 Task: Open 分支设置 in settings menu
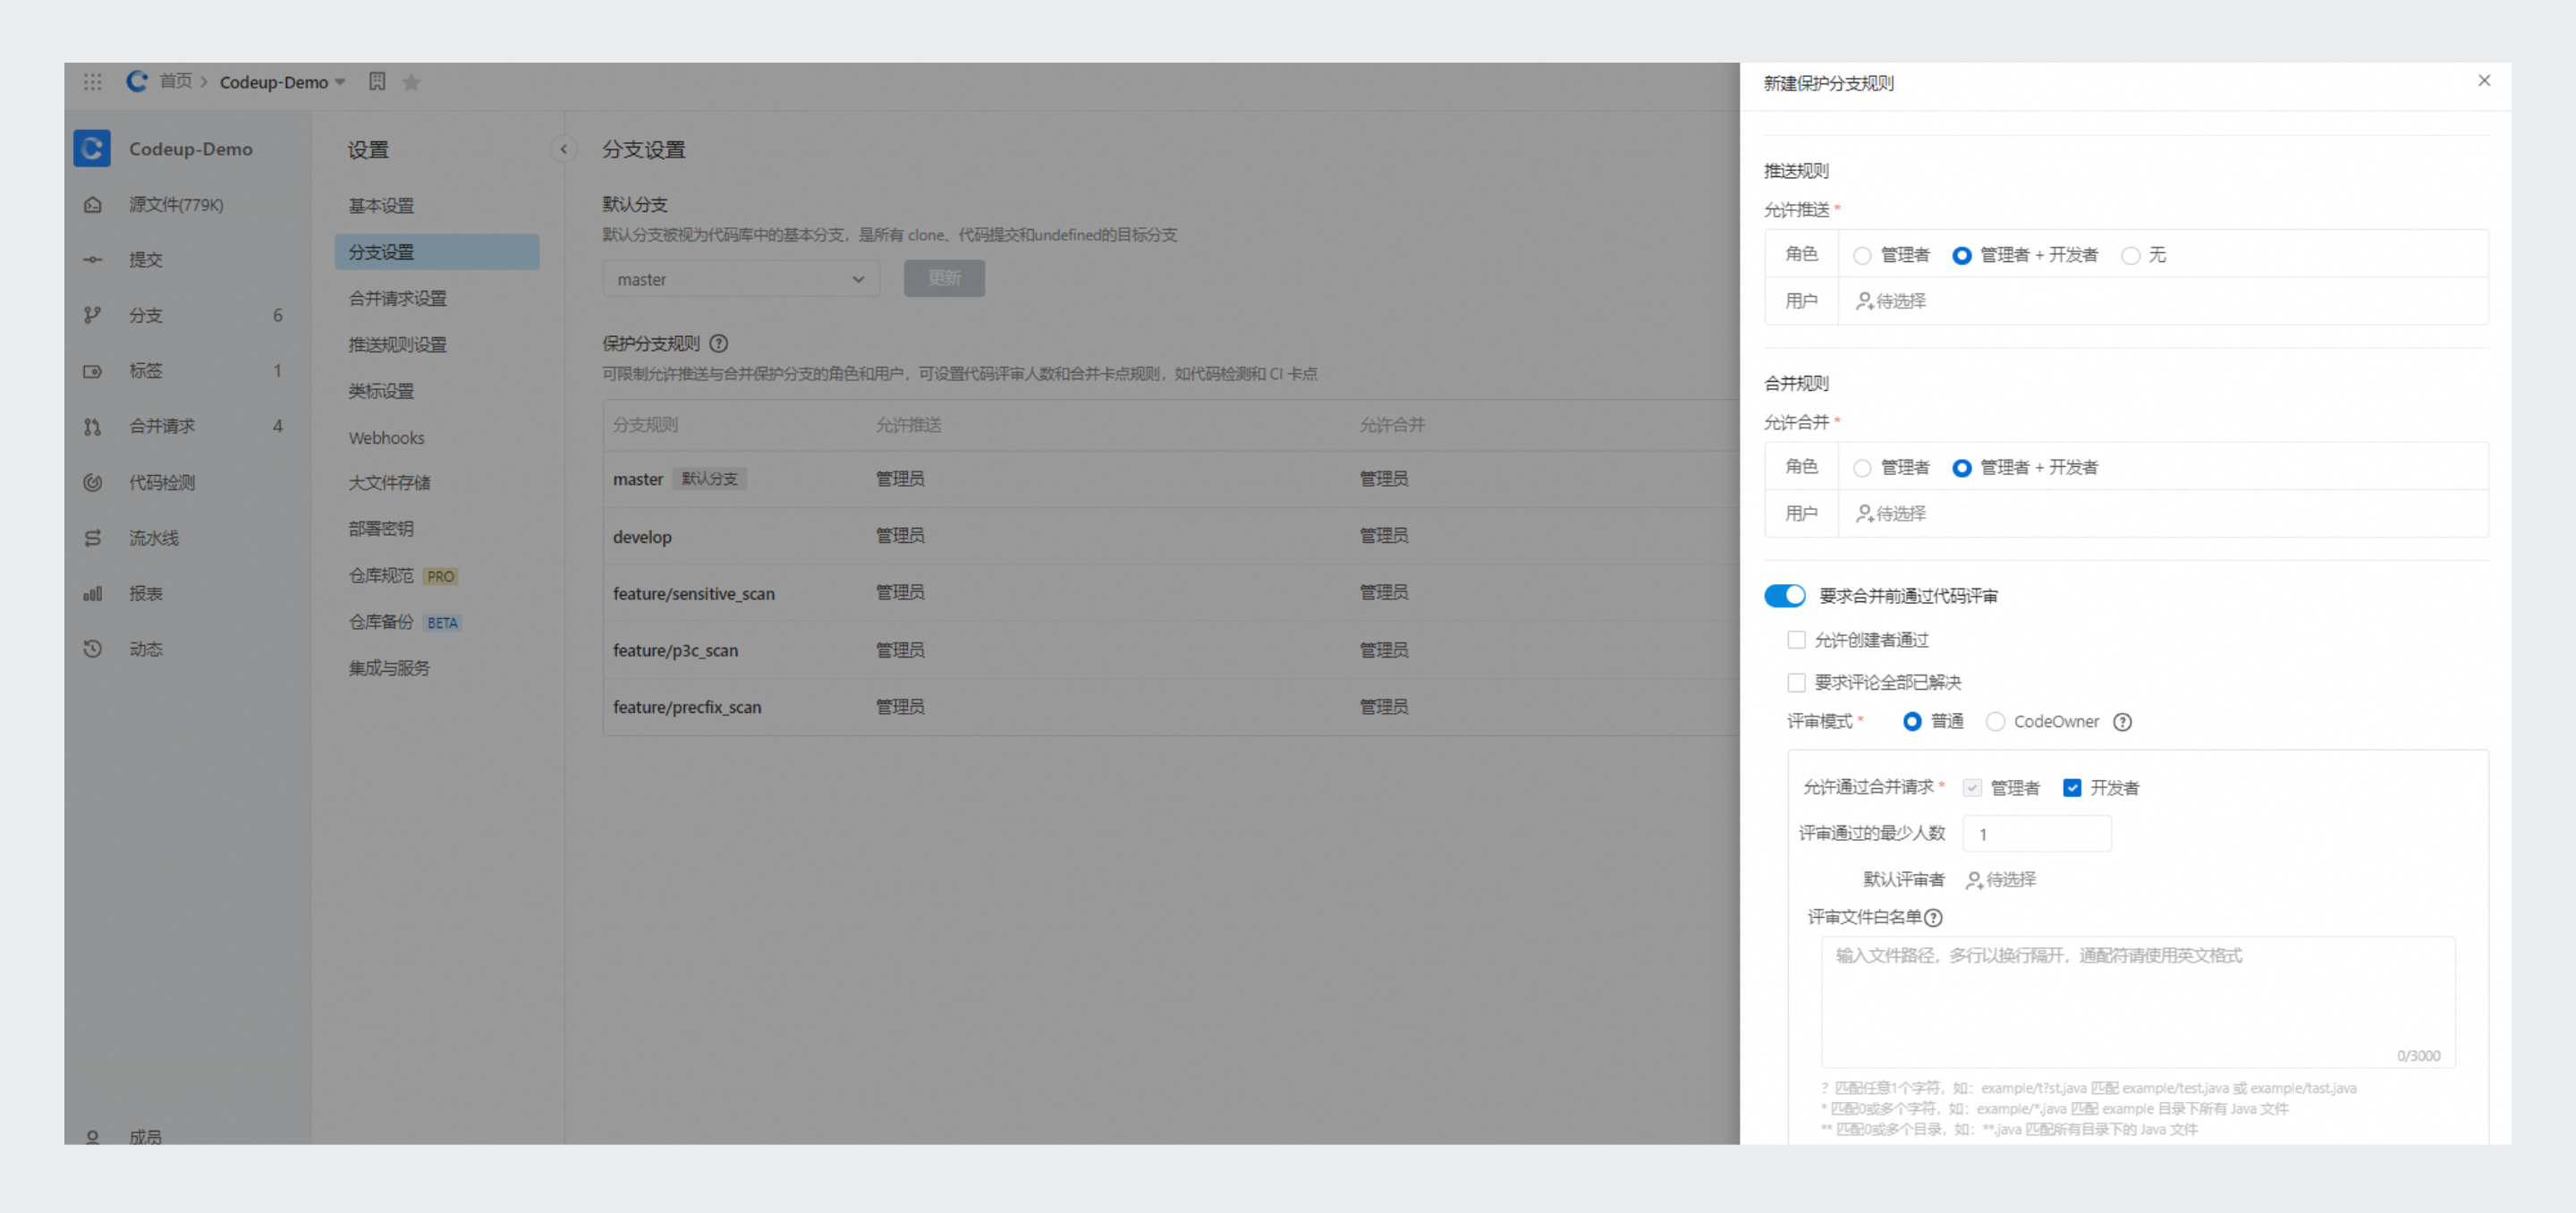coord(437,252)
